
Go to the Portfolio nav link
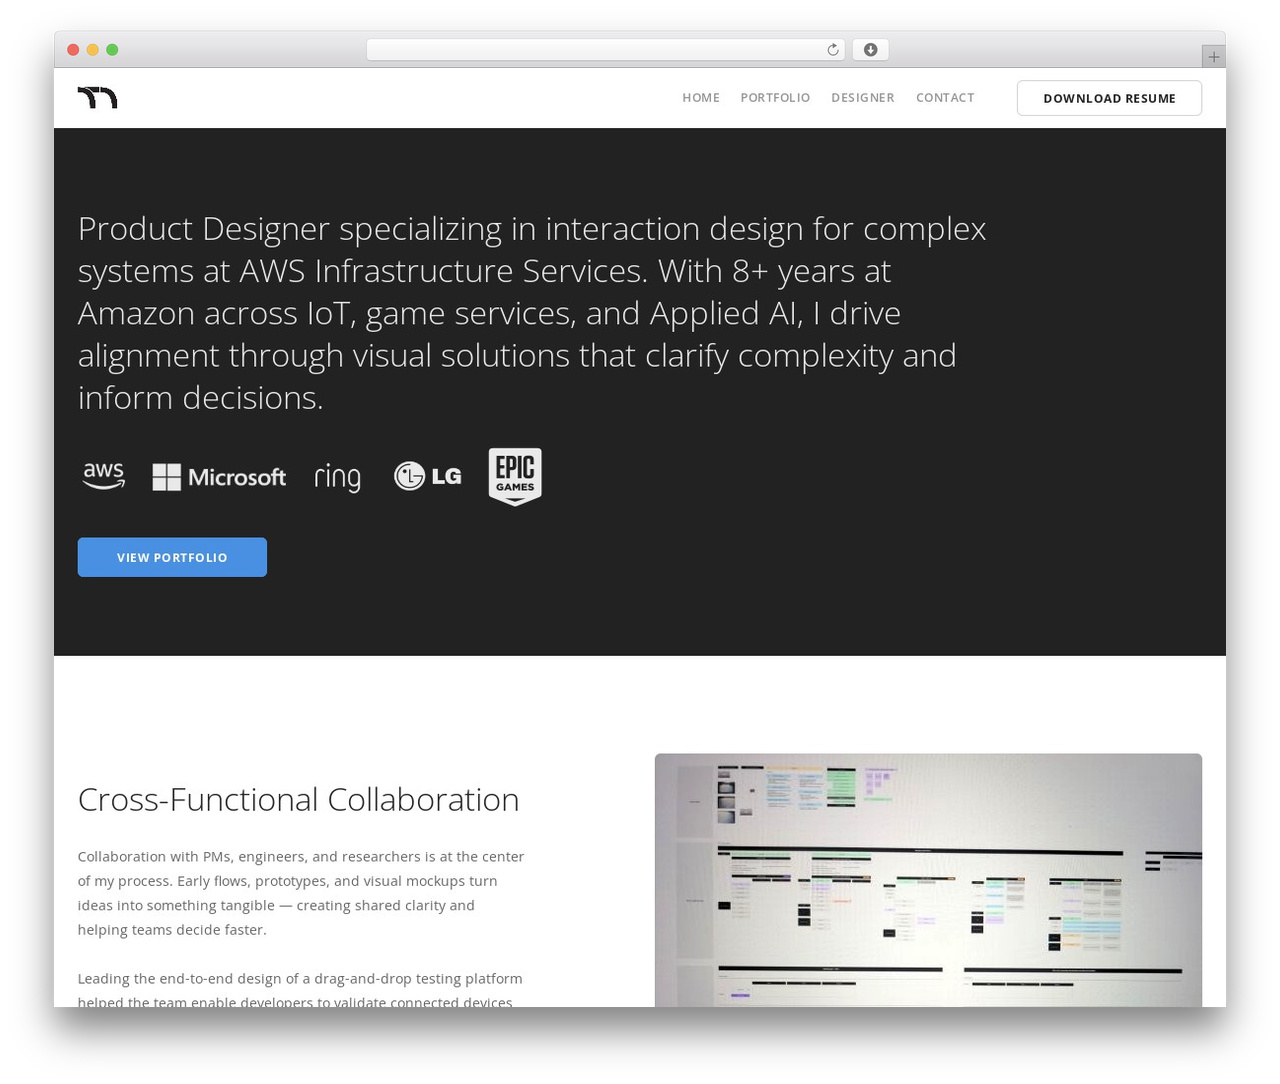[x=775, y=97]
